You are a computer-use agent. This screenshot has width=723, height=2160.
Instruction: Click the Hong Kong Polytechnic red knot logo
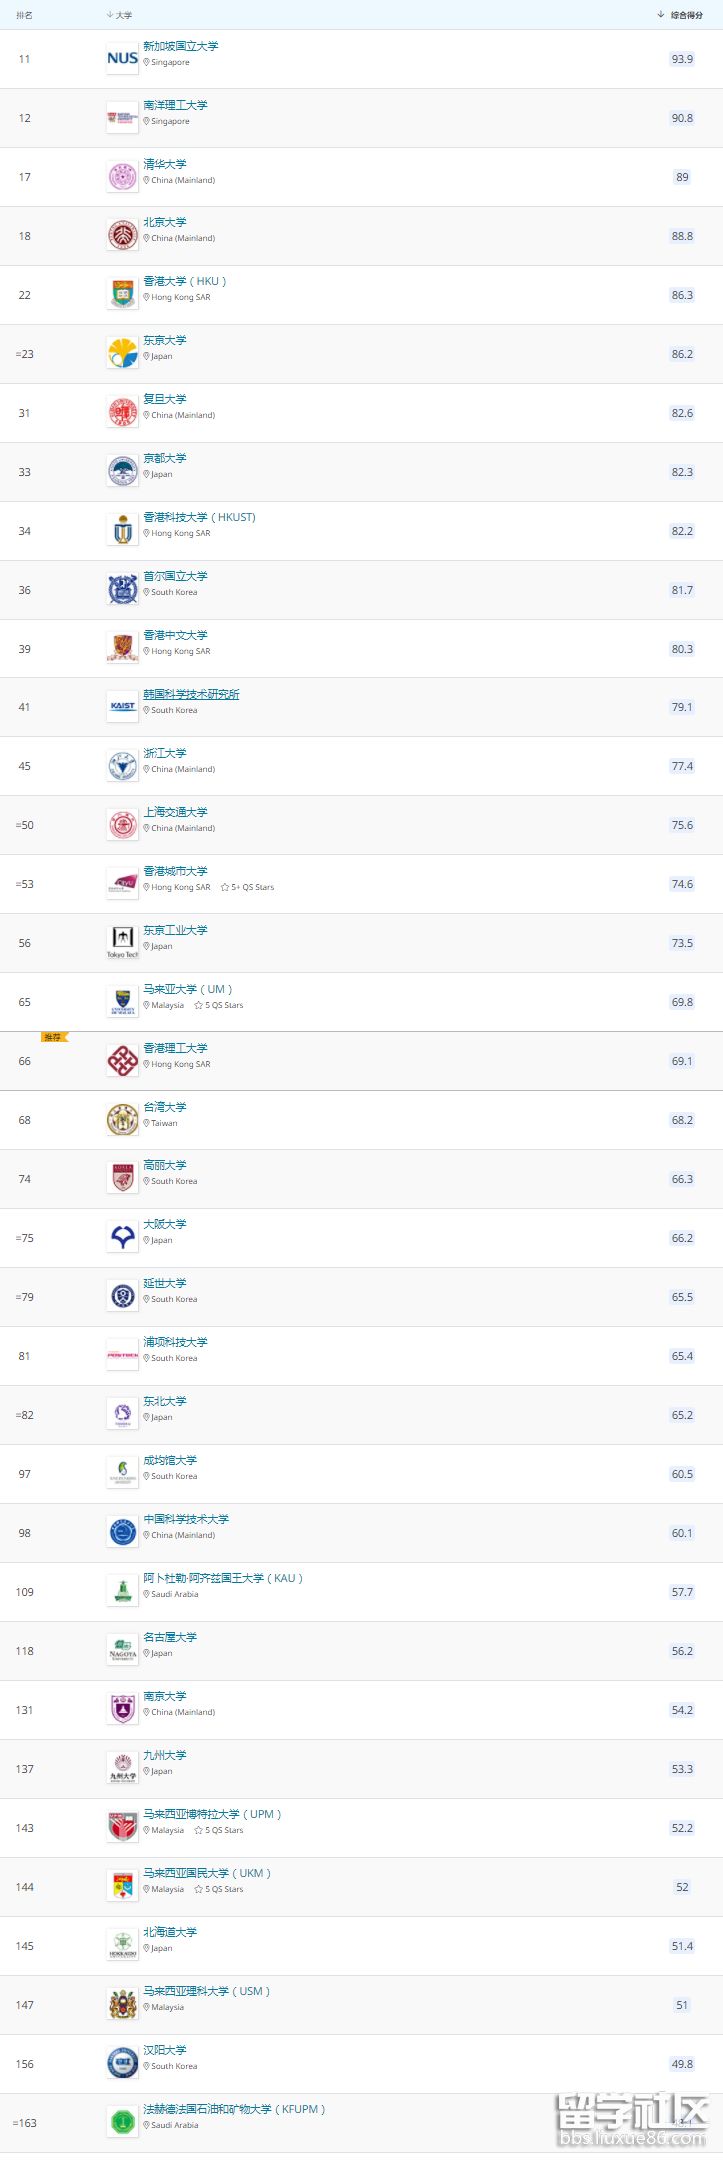(x=123, y=1061)
